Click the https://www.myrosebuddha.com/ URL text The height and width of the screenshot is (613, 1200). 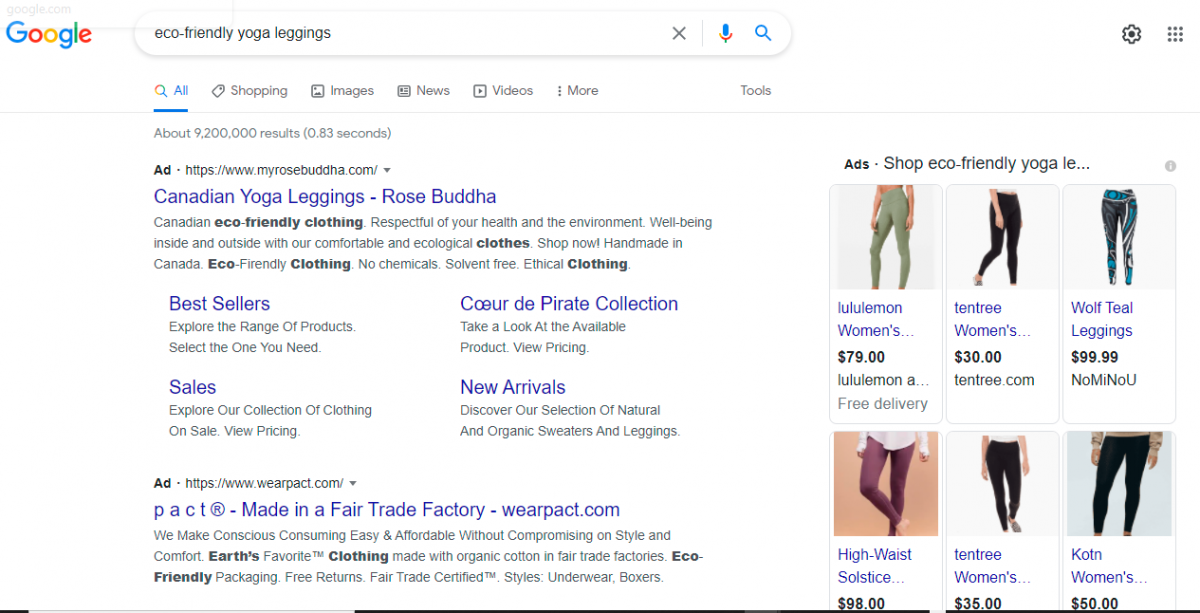[281, 170]
